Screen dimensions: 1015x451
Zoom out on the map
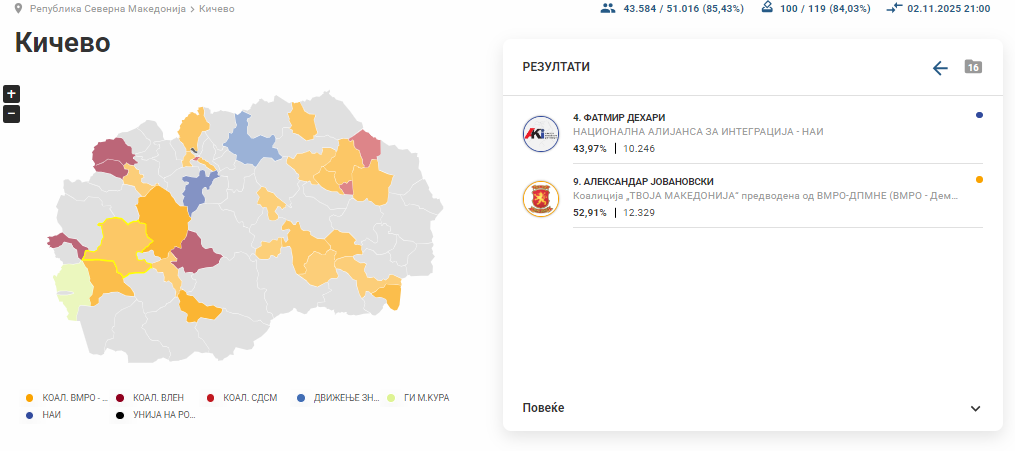point(11,113)
